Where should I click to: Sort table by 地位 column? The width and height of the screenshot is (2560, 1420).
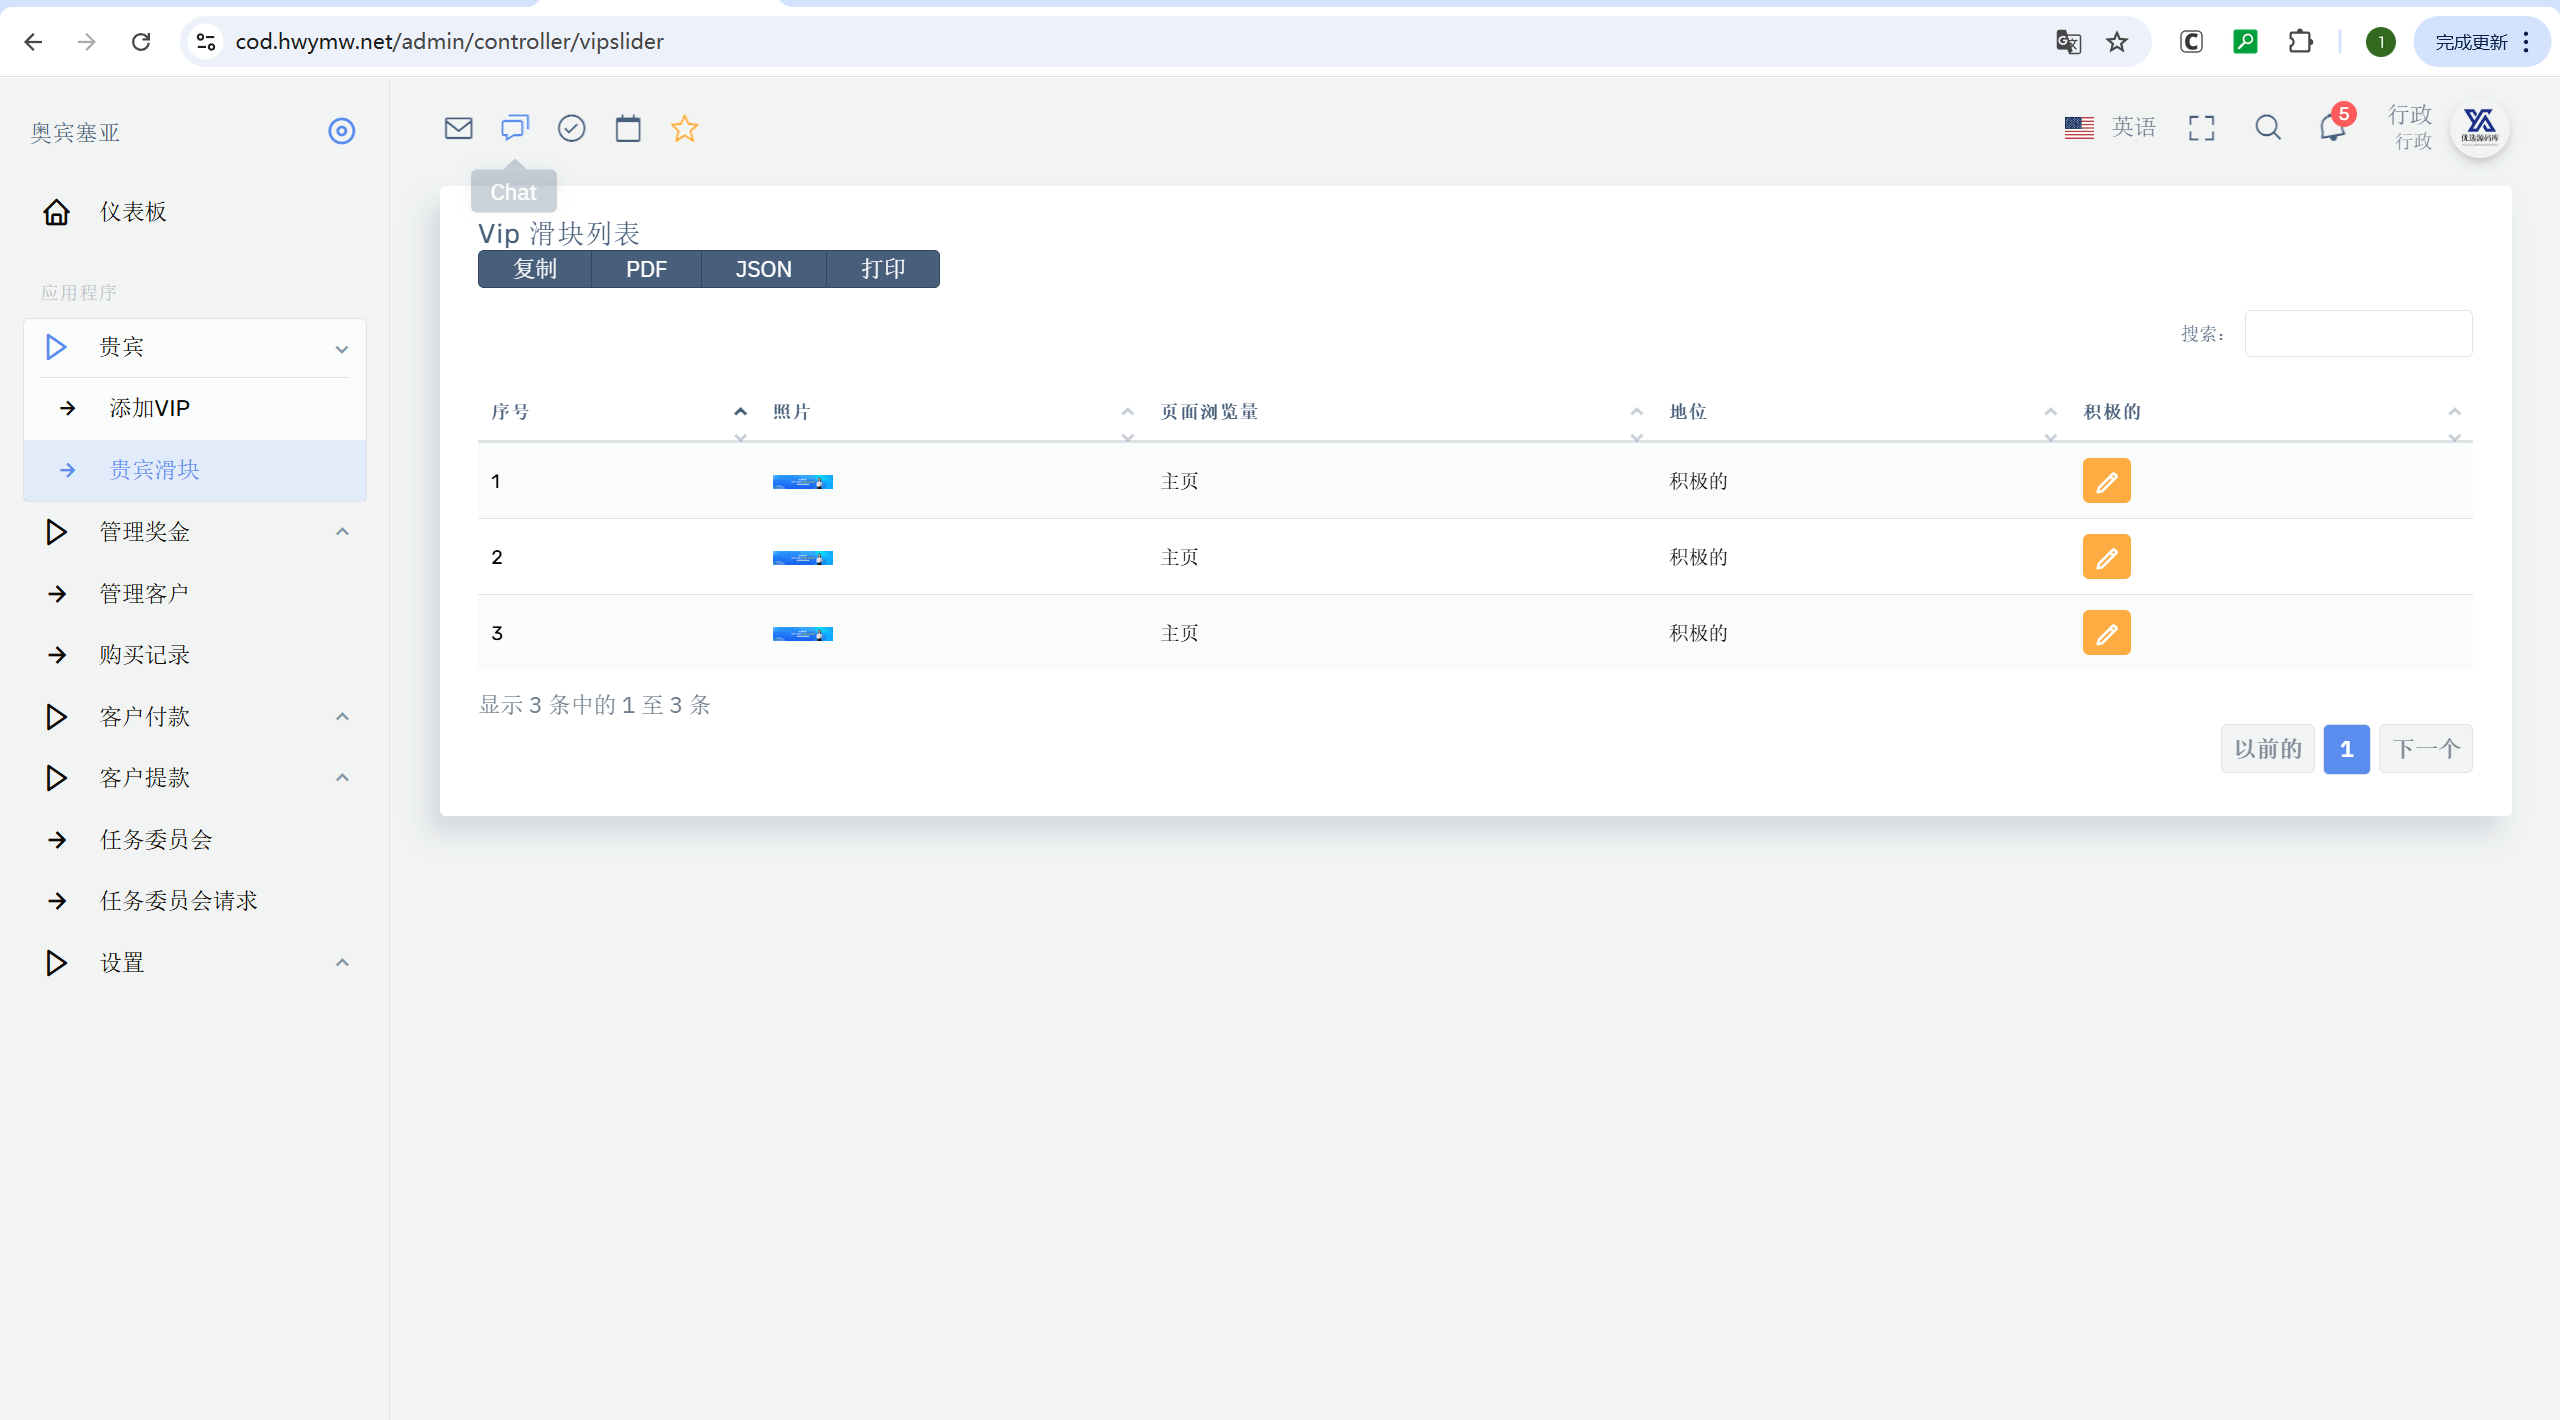[x=1862, y=412]
